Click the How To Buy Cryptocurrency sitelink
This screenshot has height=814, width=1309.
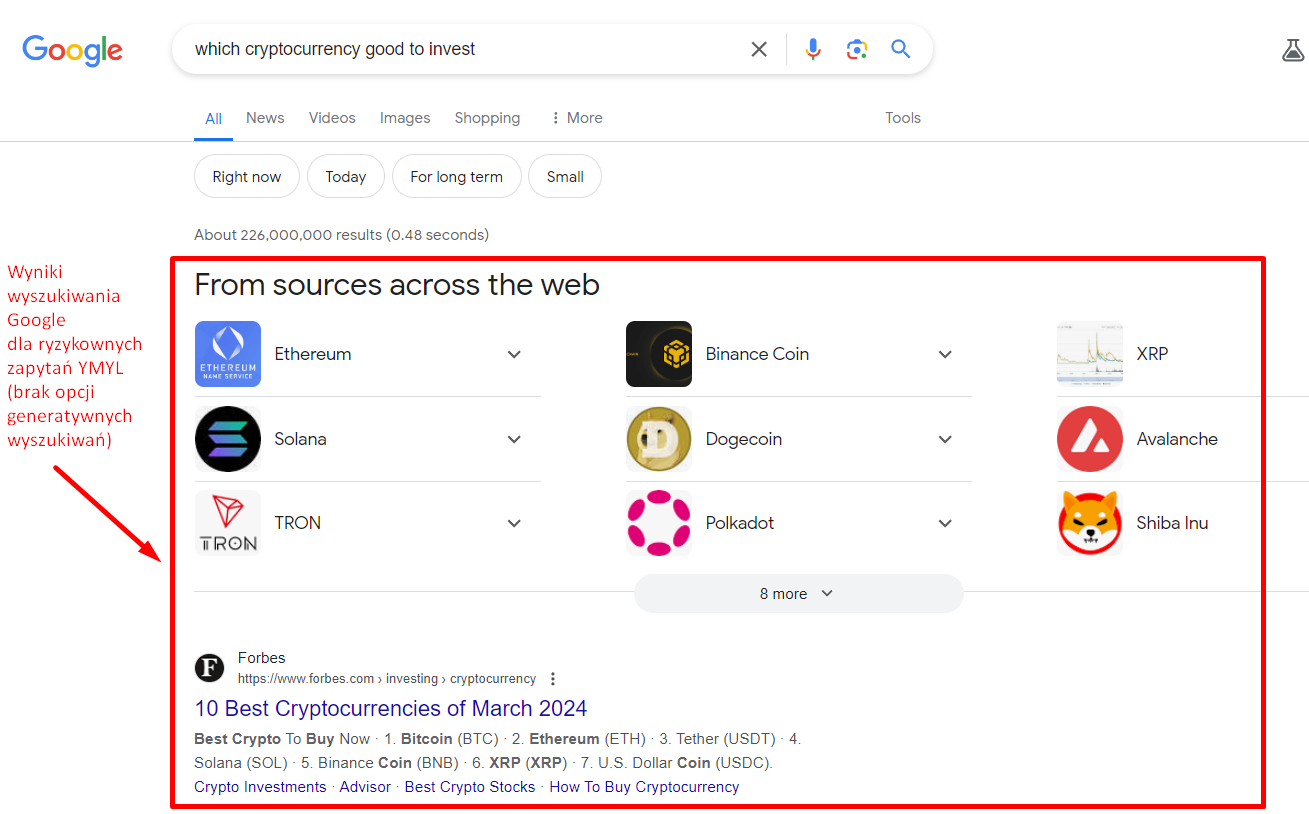[x=644, y=787]
